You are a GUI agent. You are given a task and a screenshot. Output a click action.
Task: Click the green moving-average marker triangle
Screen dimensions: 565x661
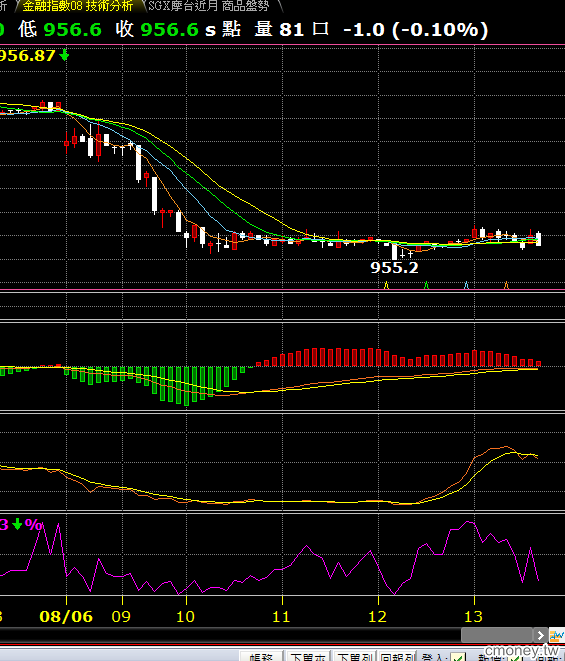(426, 285)
